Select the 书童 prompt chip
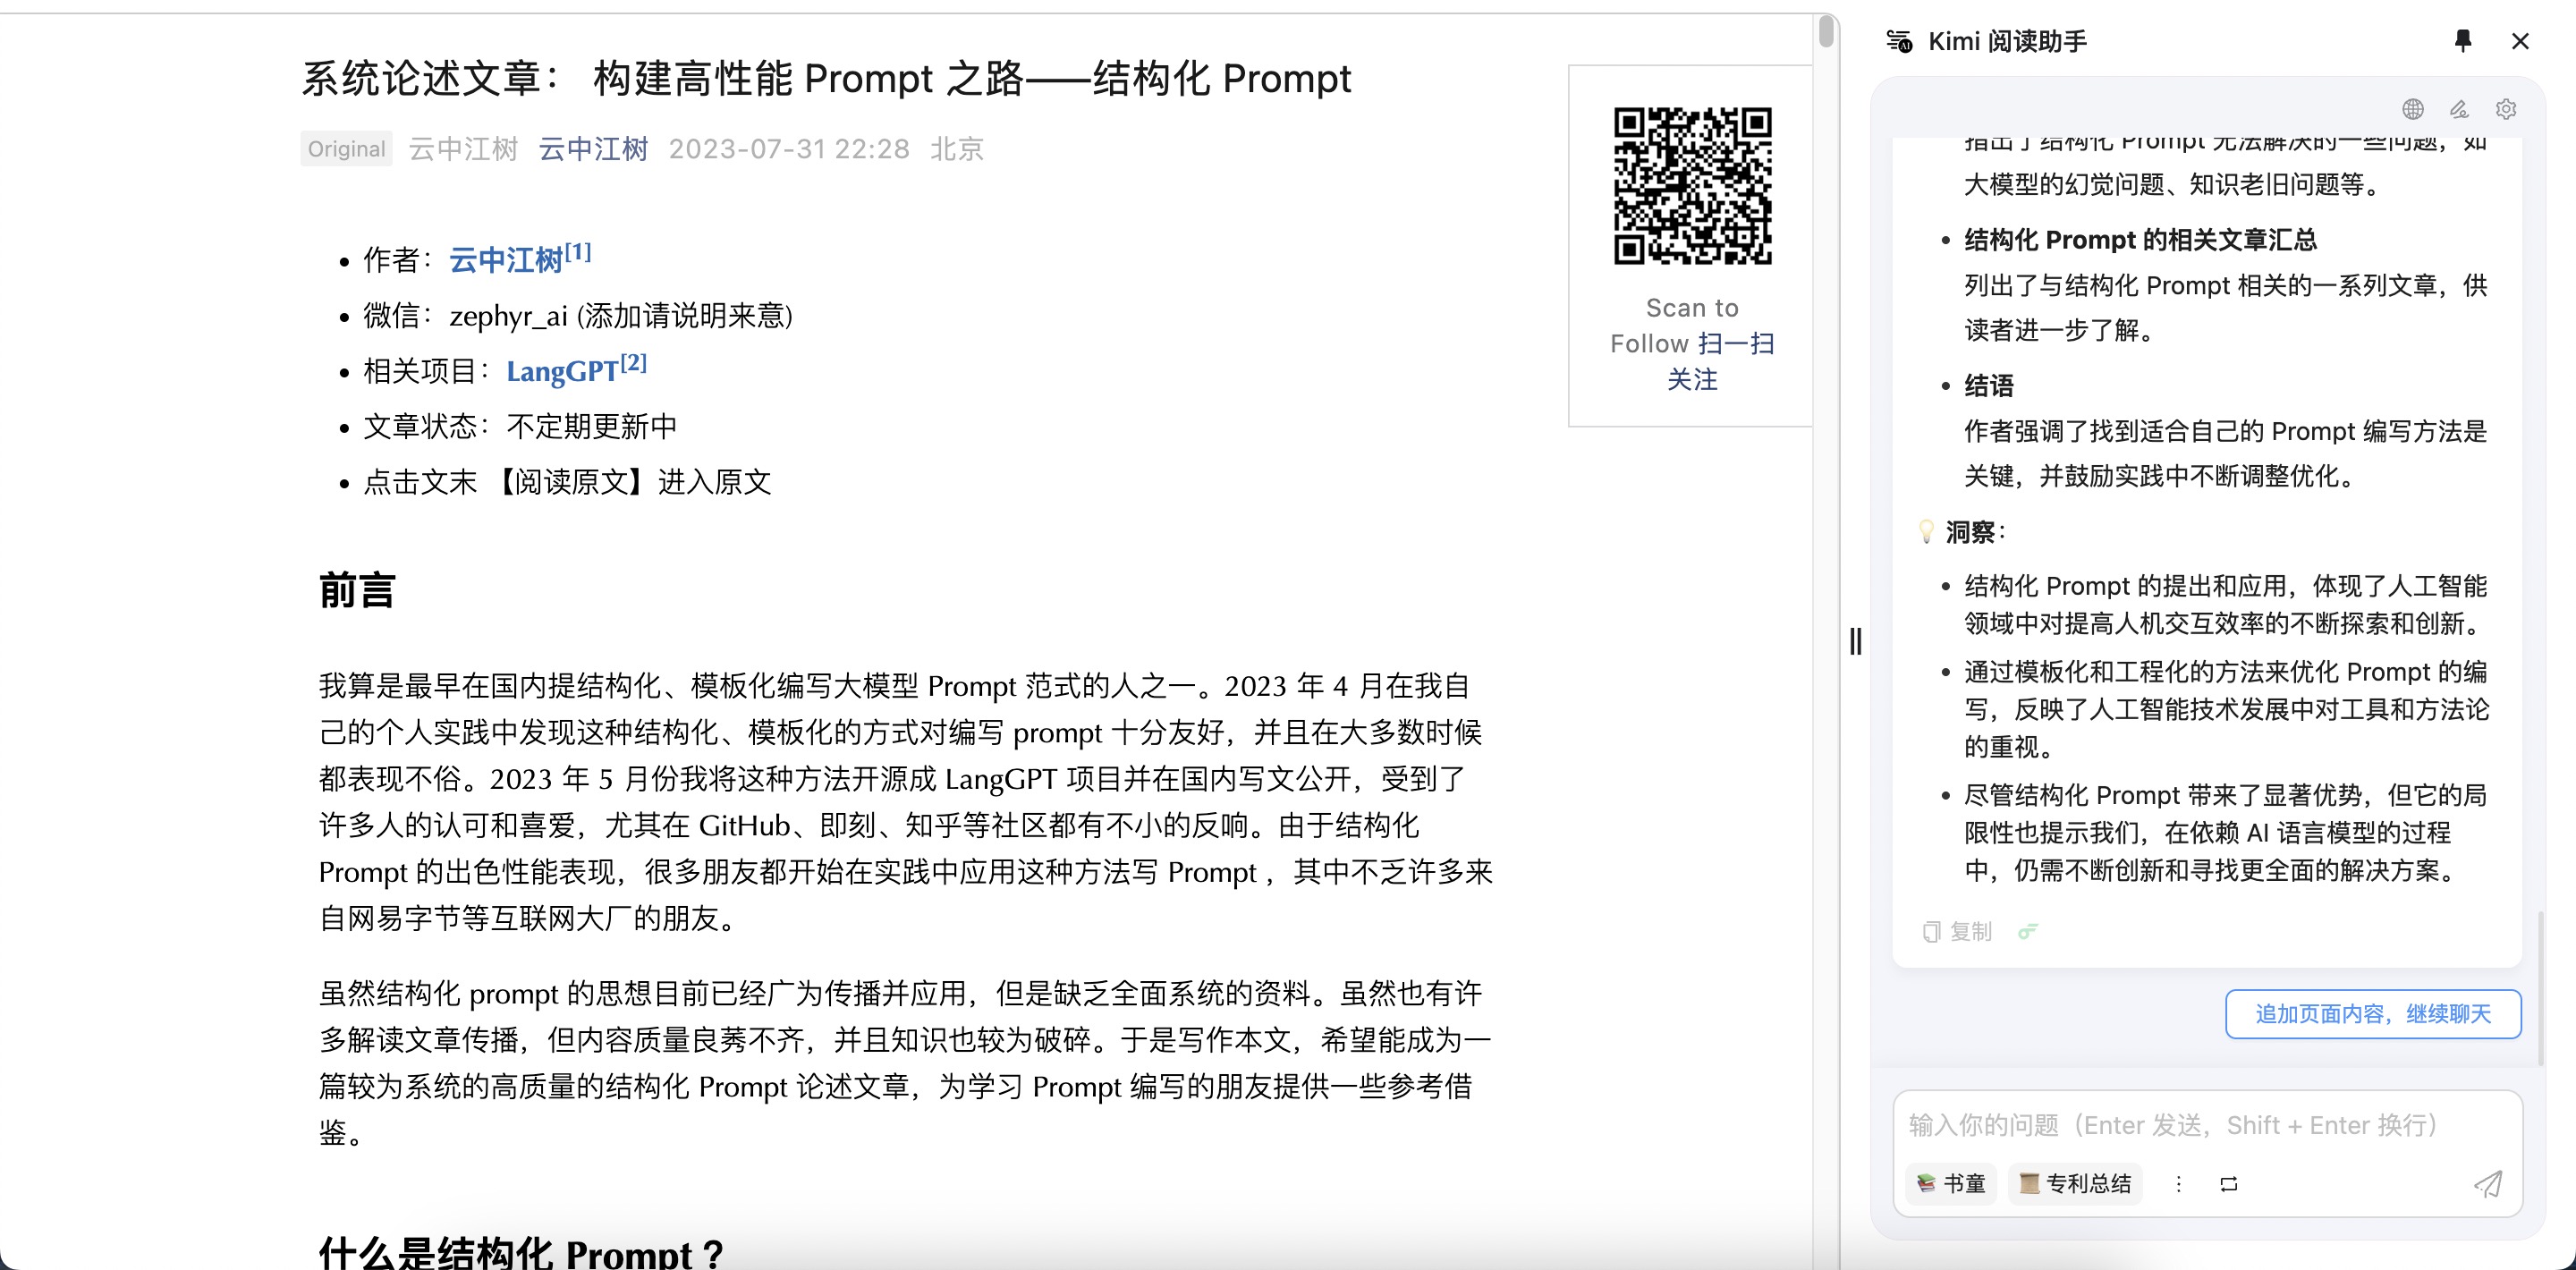Screen dimensions: 2576x1270 click(x=1951, y=1184)
